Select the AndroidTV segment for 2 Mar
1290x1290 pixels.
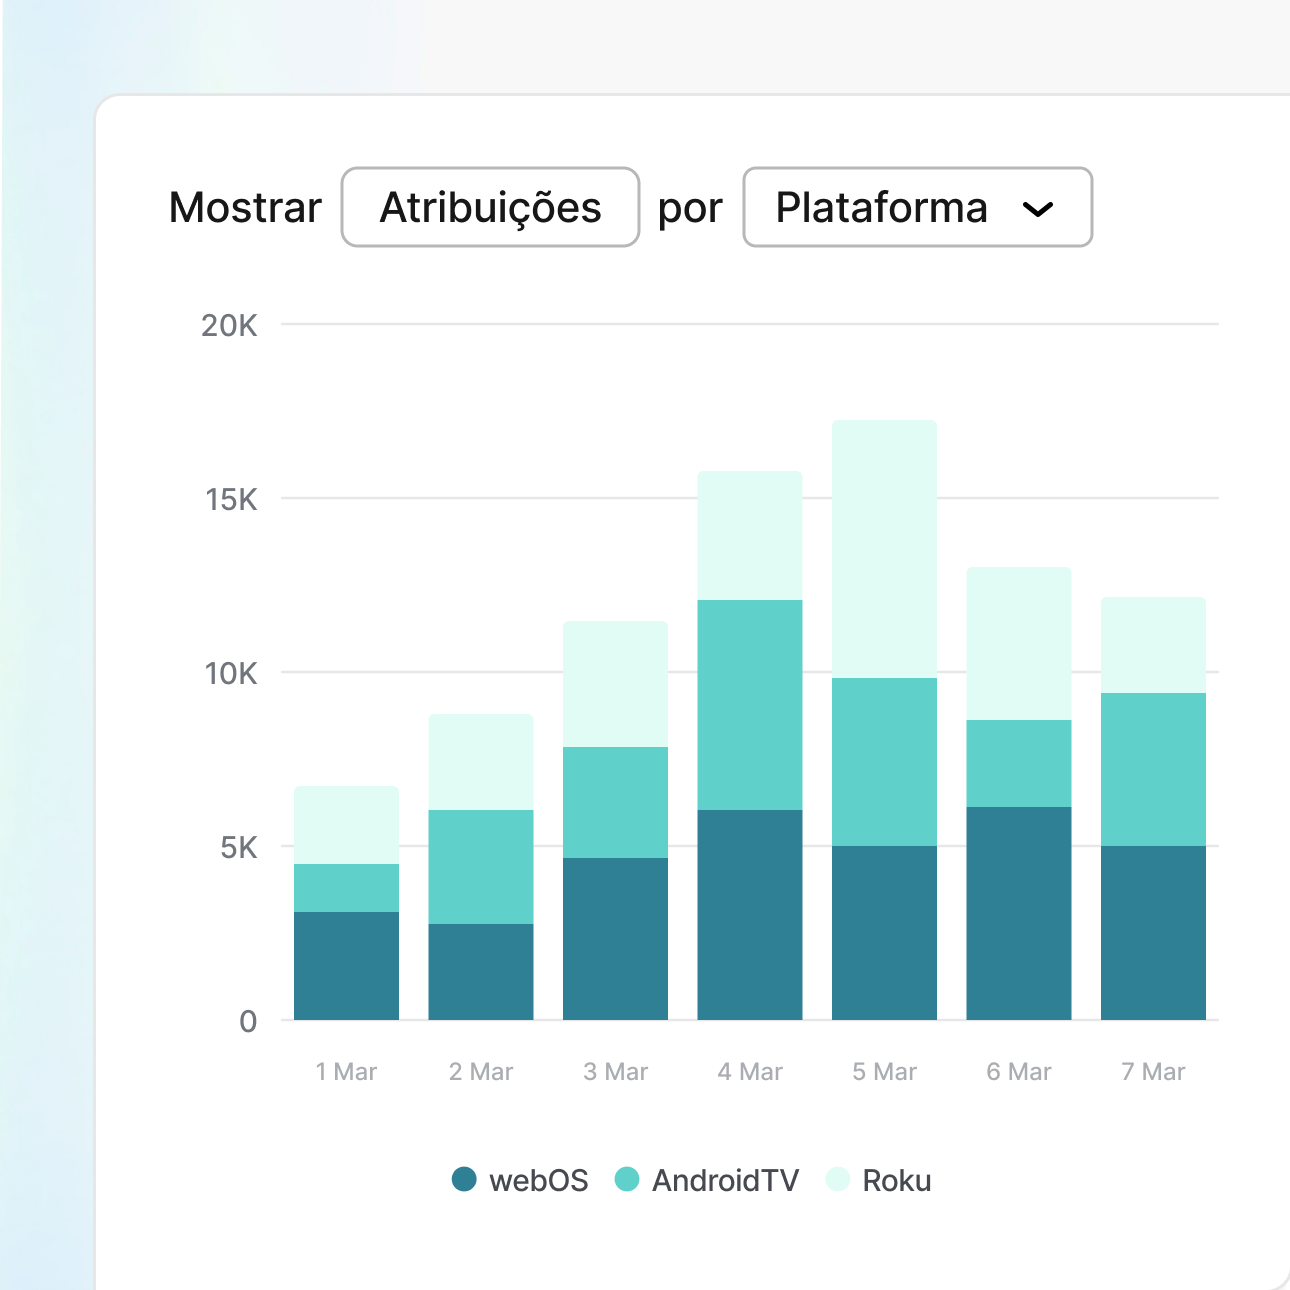pyautogui.click(x=481, y=866)
